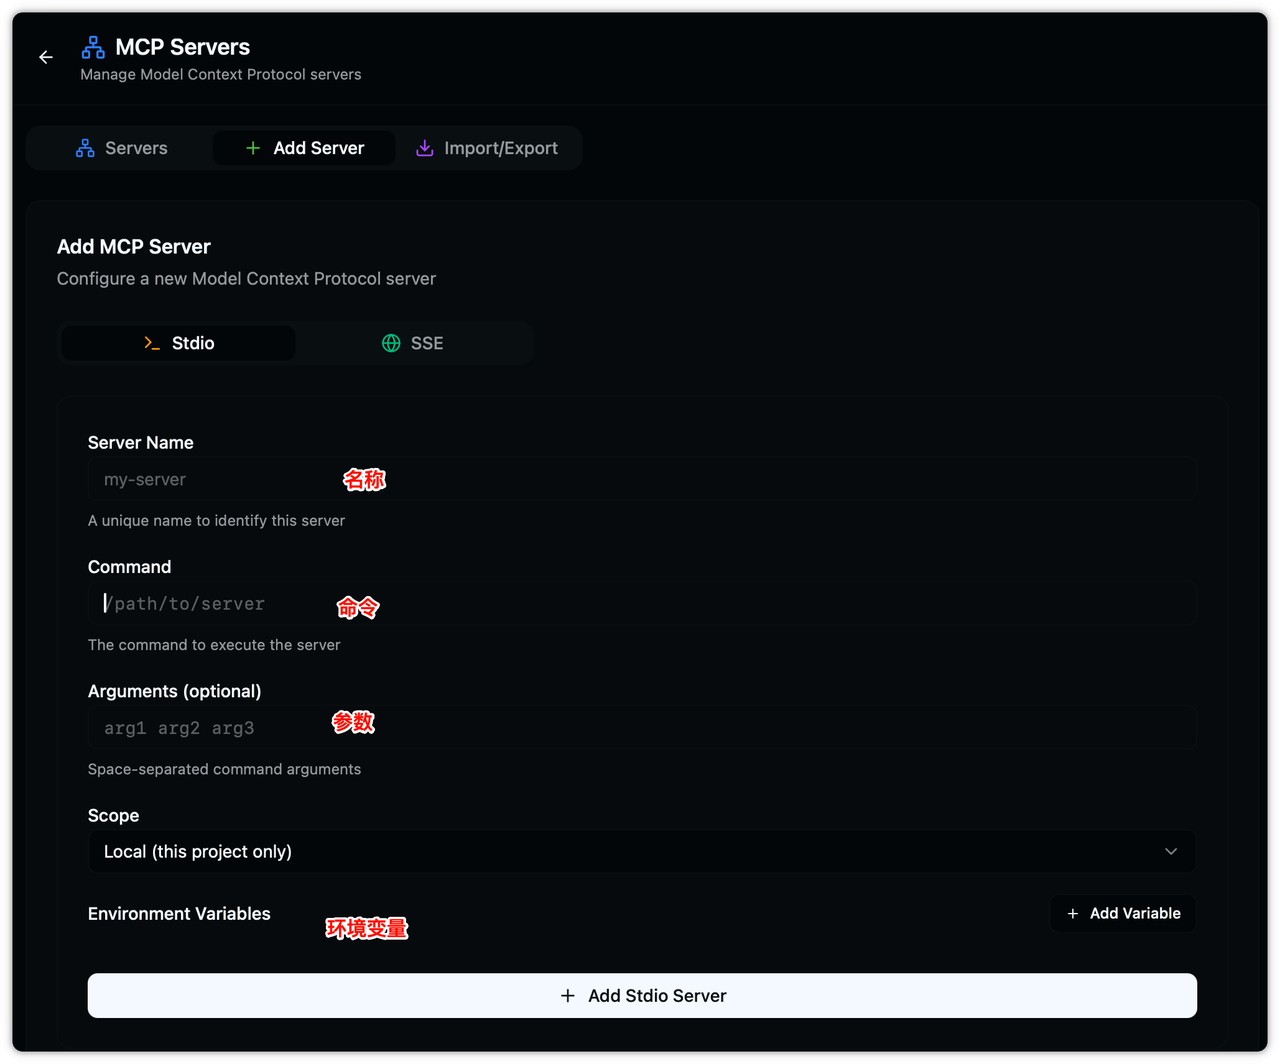The width and height of the screenshot is (1280, 1064).
Task: Click the purple download icon beside Import/Export
Action: (x=425, y=148)
